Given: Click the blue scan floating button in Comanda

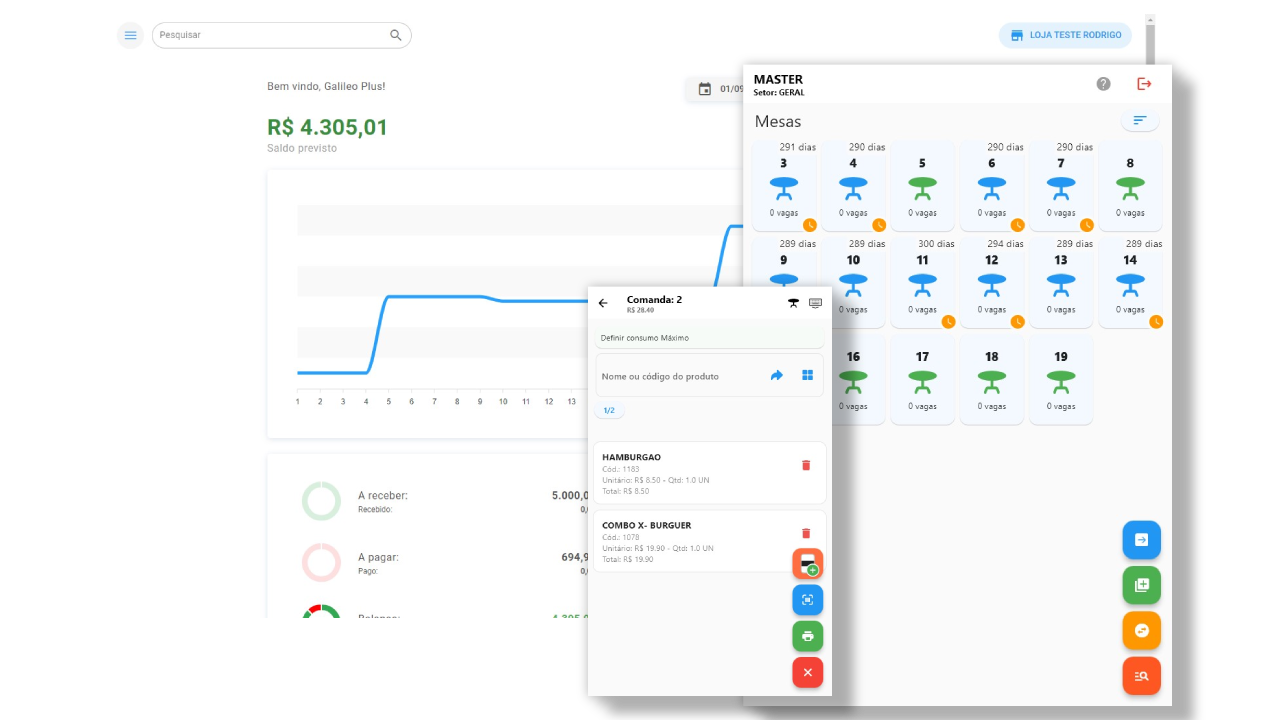Looking at the screenshot, I should (808, 600).
